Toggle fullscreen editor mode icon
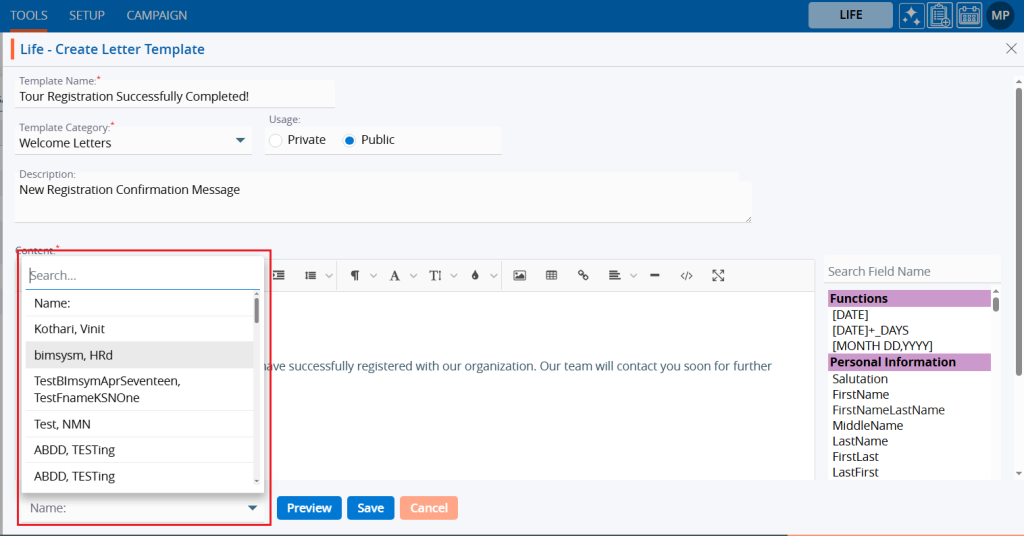 tap(718, 276)
